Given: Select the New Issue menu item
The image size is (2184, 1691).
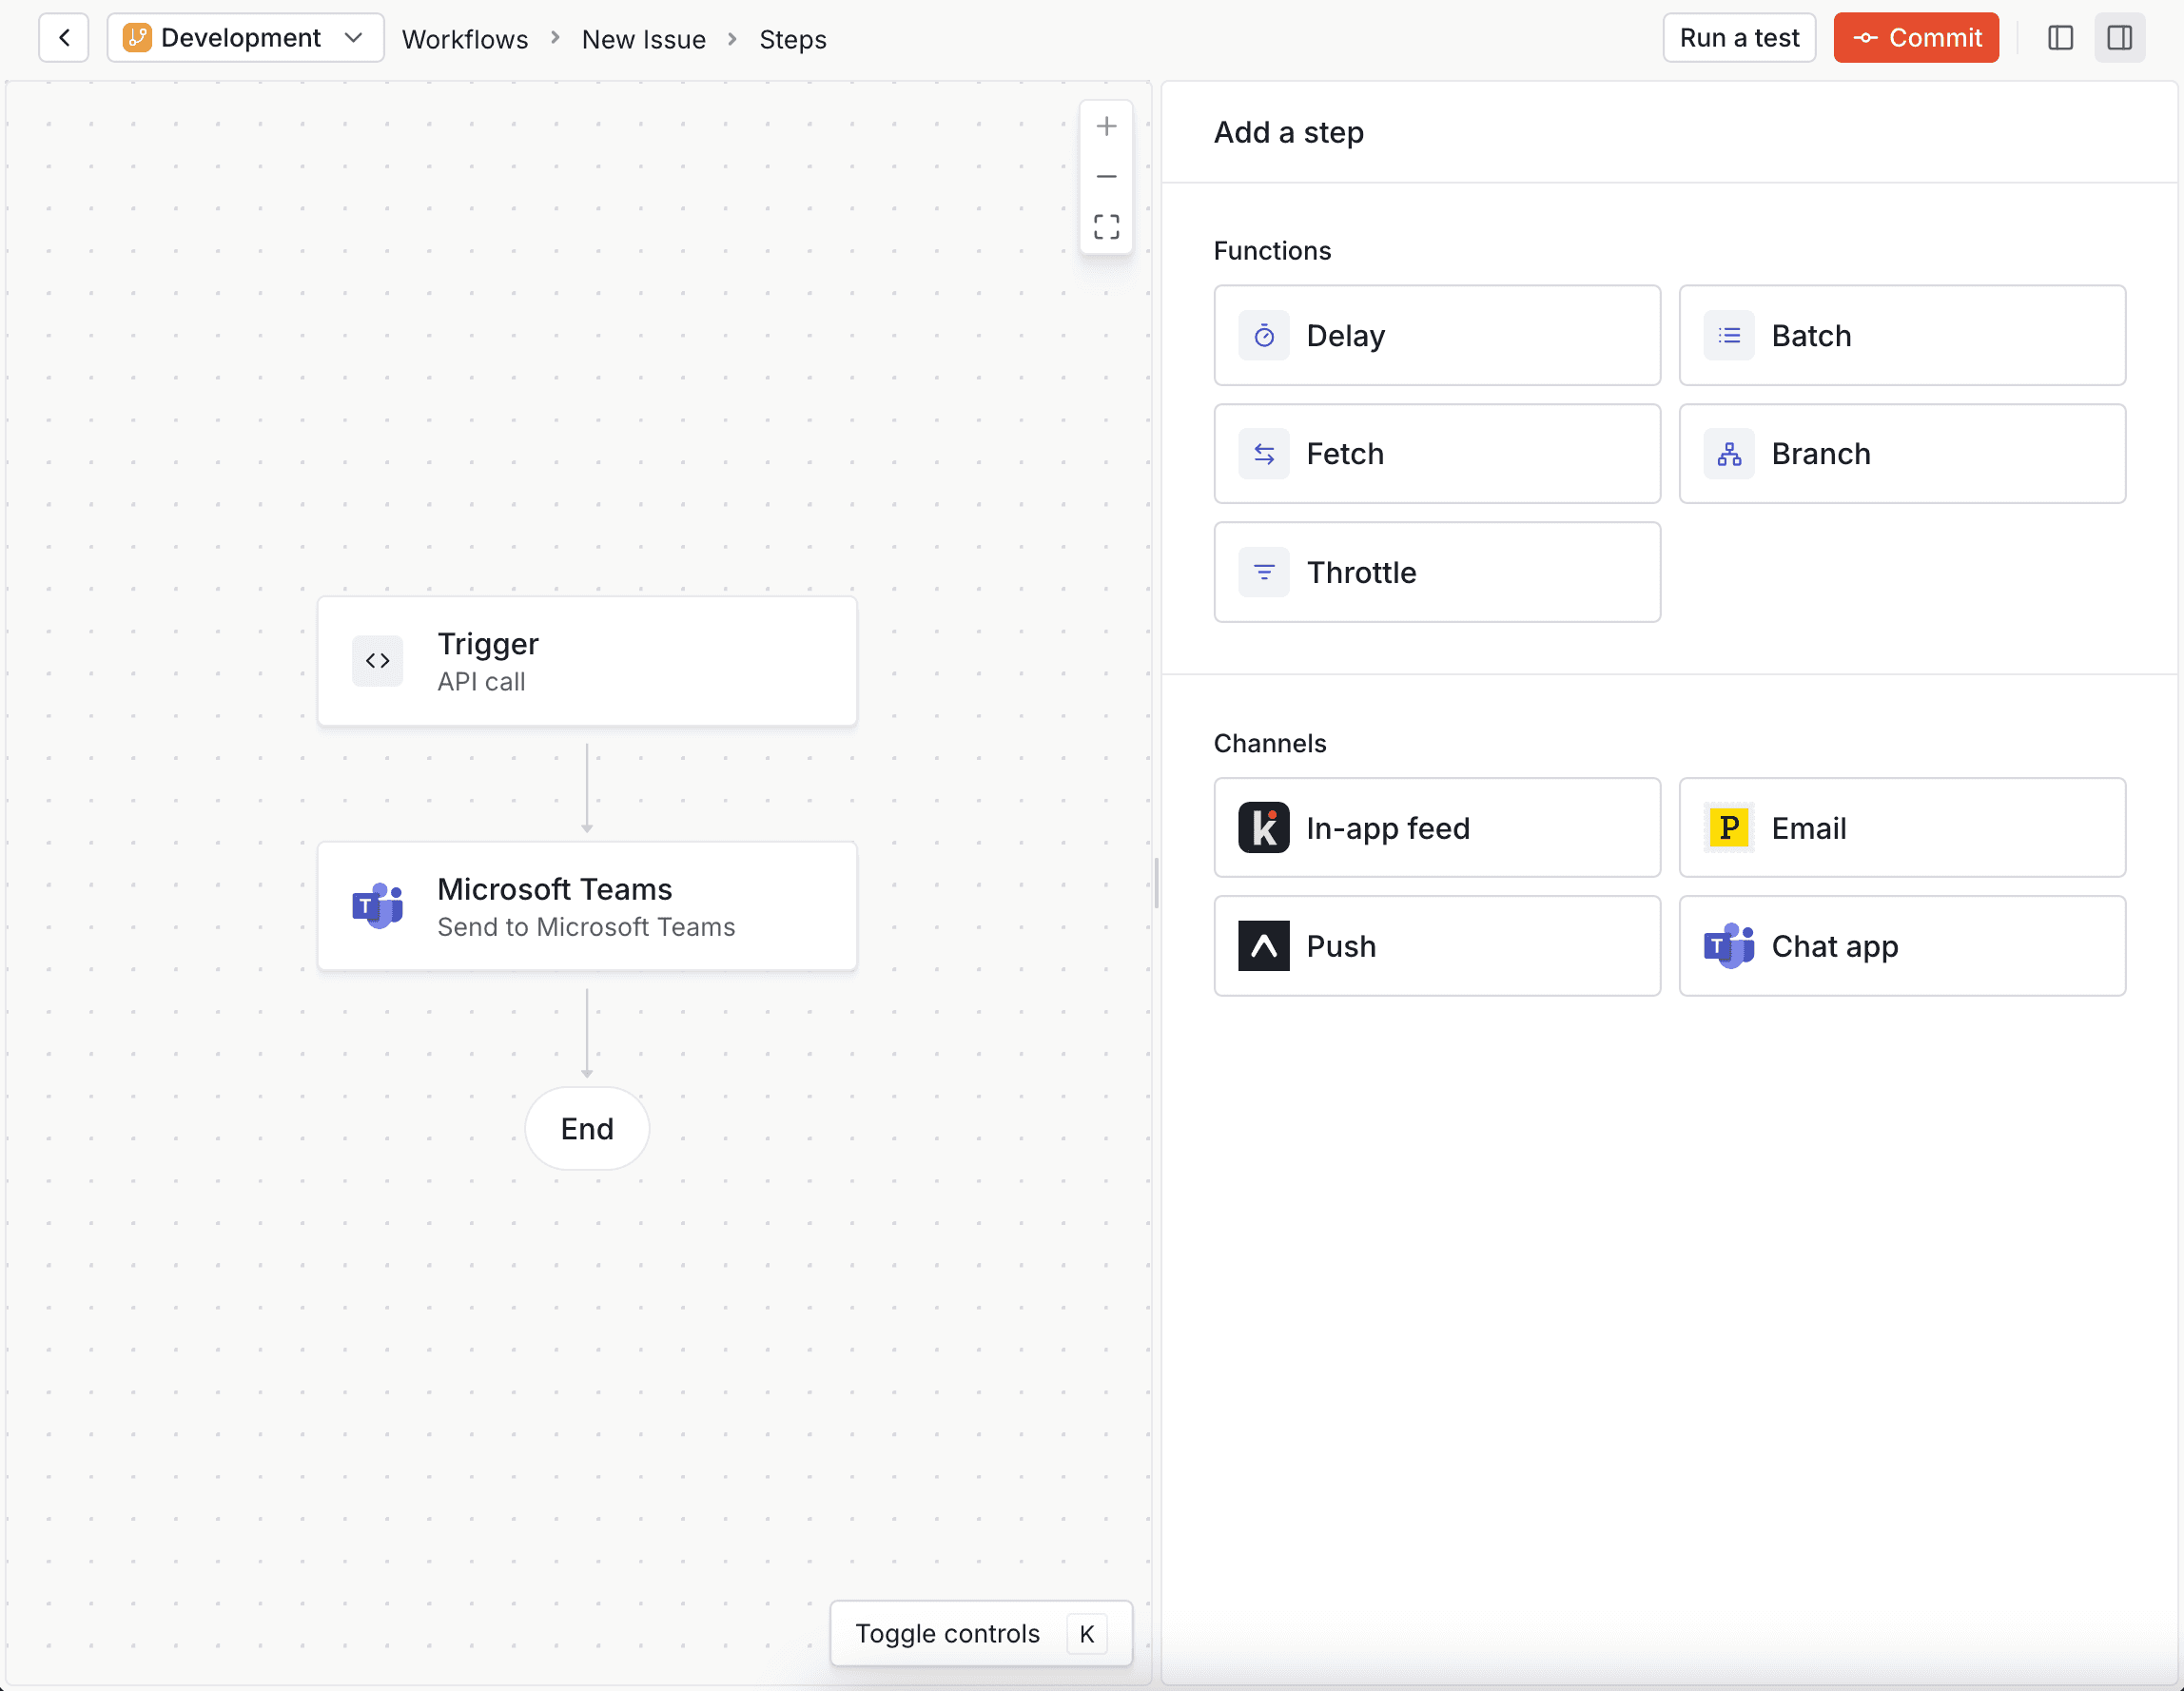Looking at the screenshot, I should [x=643, y=37].
